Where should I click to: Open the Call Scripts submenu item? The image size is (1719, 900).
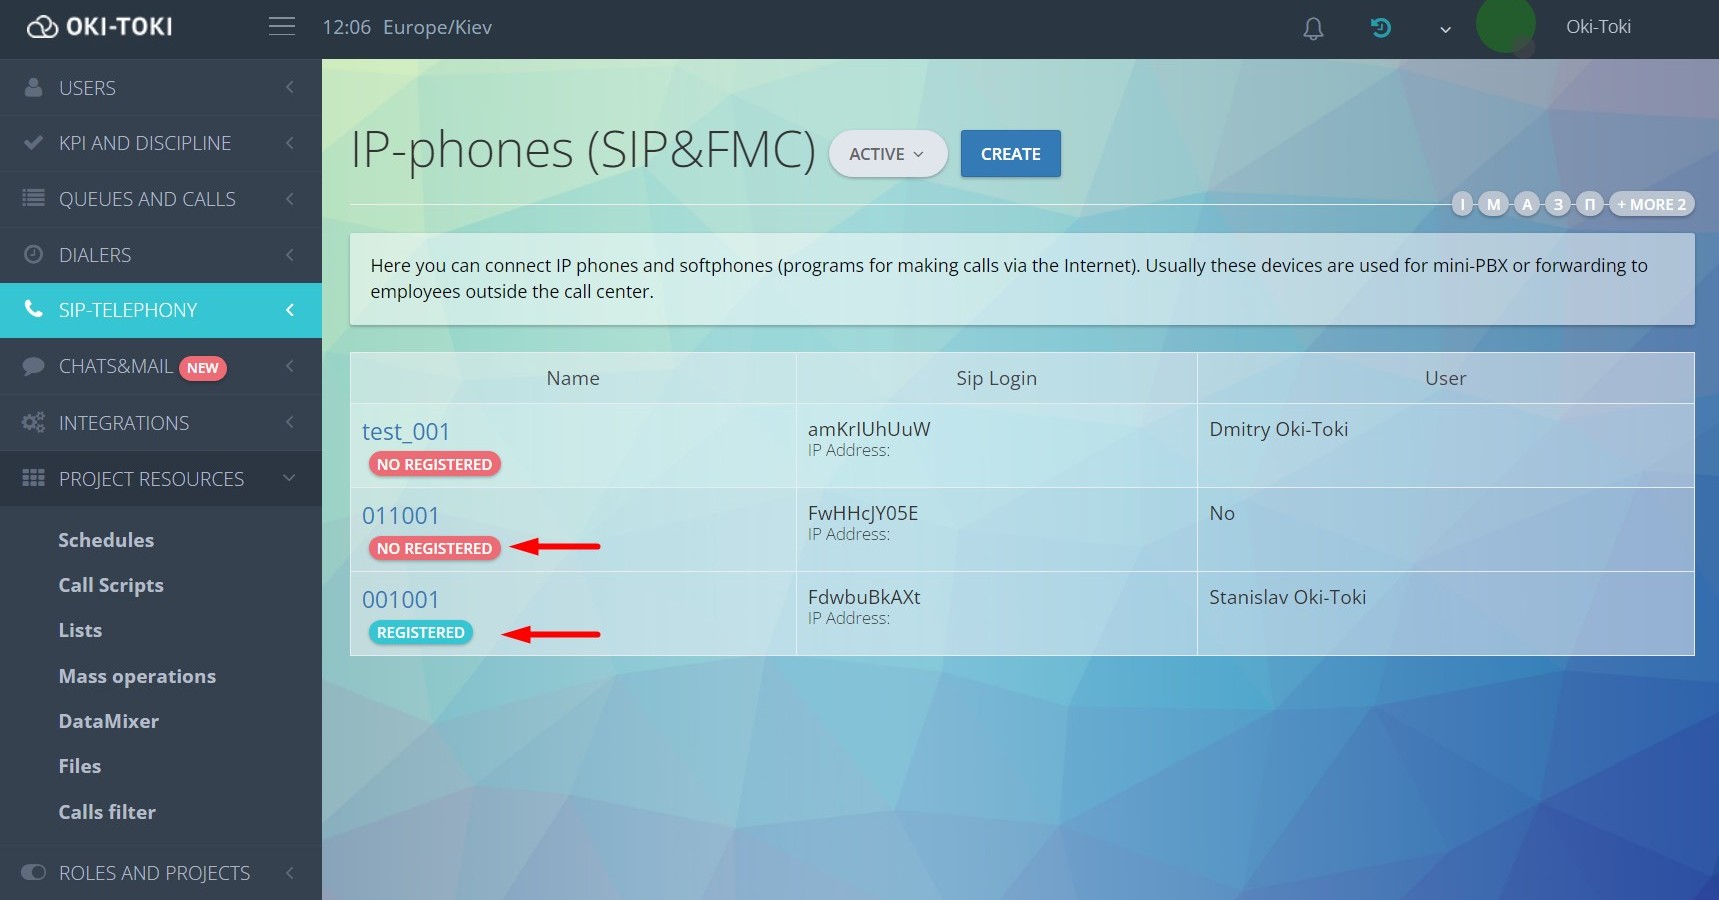111,585
